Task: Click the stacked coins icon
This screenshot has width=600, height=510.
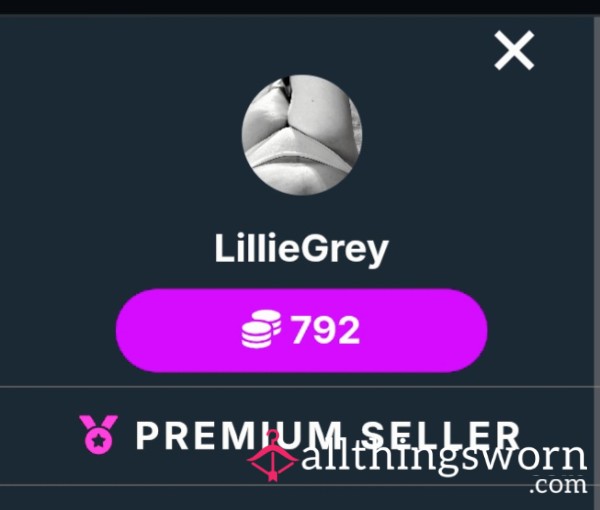Action: tap(262, 329)
